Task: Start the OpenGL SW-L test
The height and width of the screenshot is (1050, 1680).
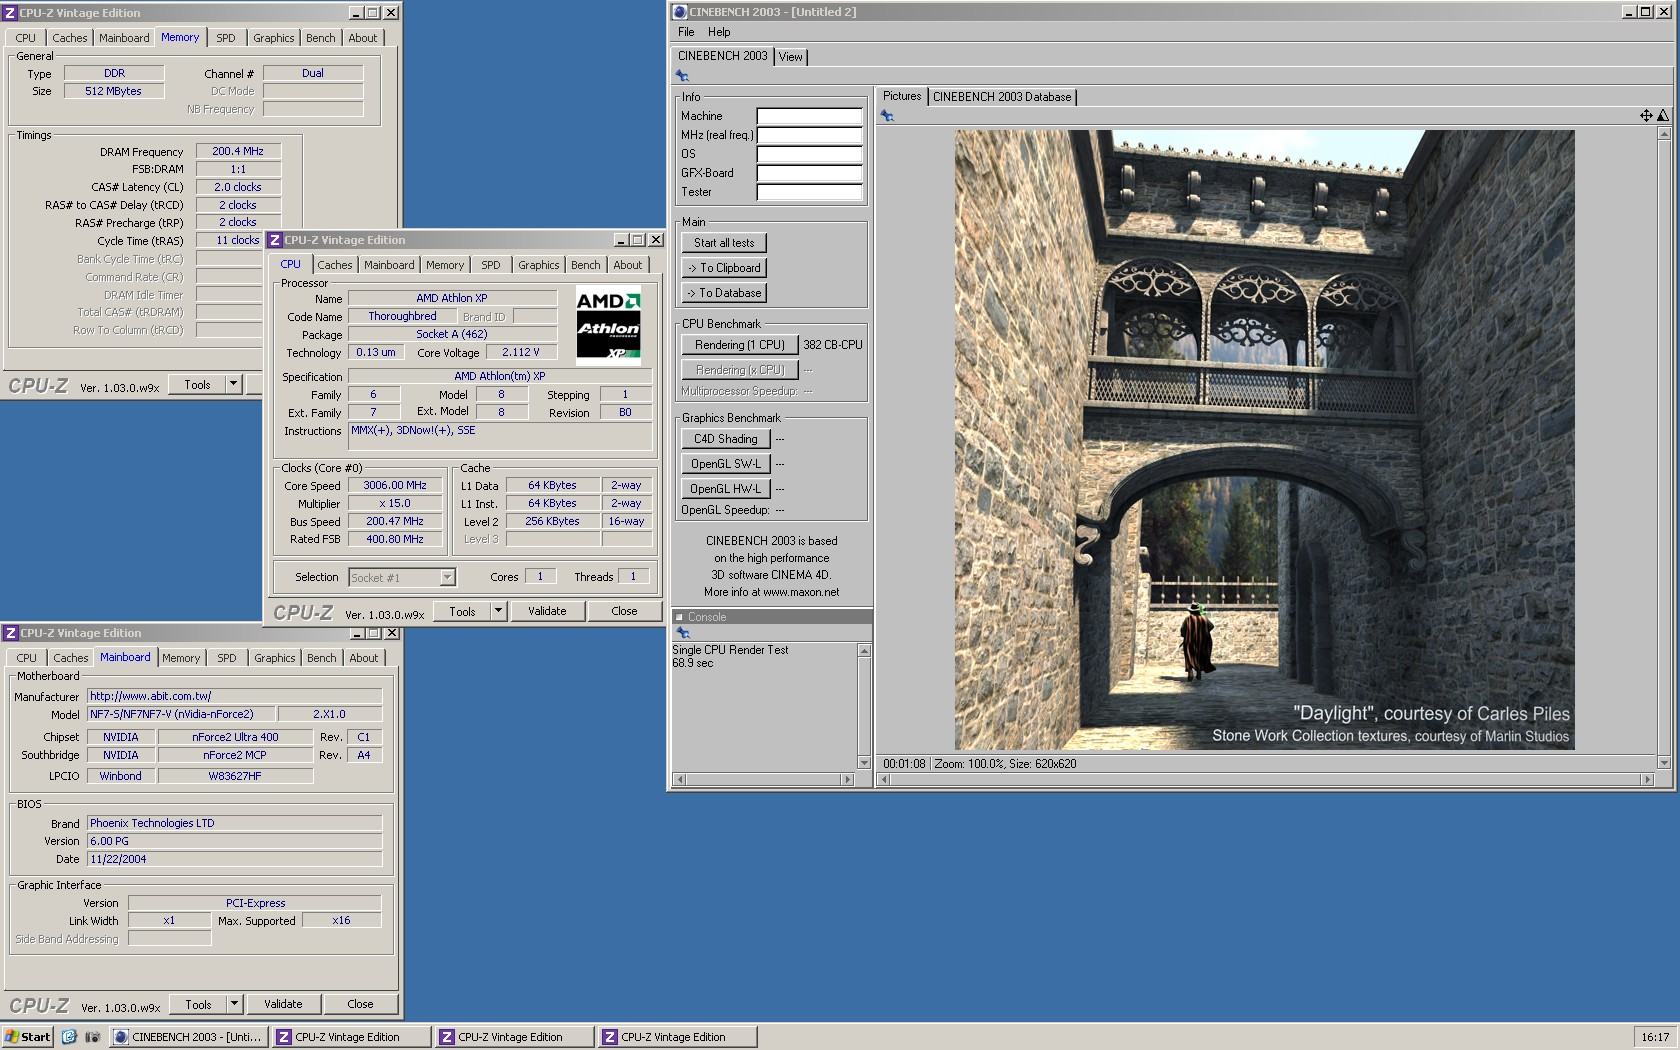Action: click(726, 464)
